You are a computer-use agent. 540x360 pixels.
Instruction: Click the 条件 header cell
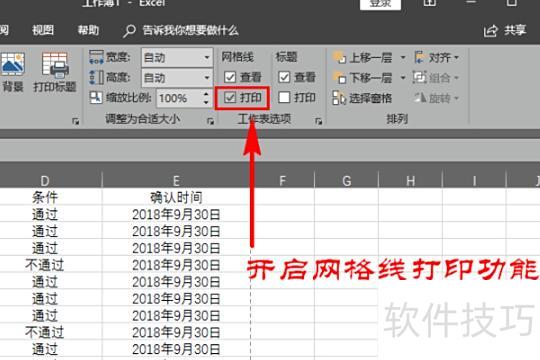(x=45, y=197)
